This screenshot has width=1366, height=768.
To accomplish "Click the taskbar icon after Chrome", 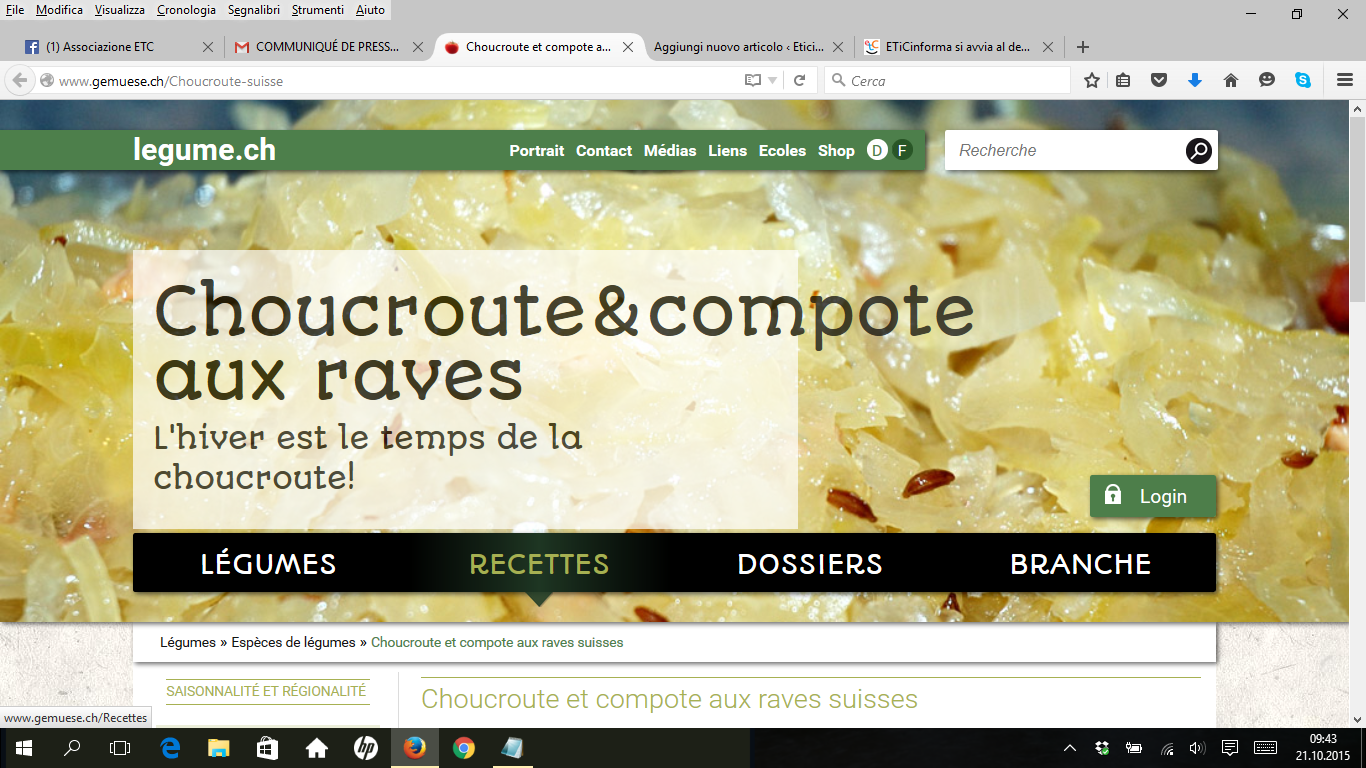I will click(511, 748).
